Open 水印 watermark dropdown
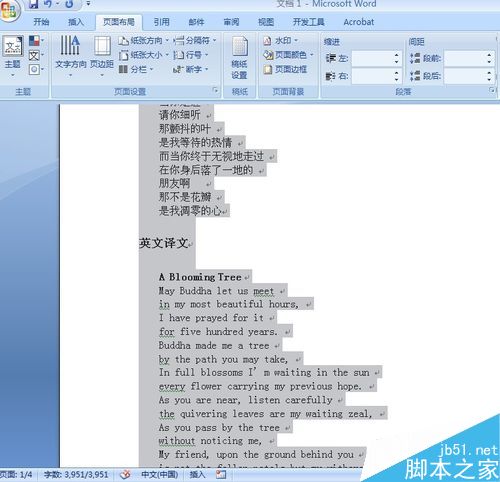 tap(281, 41)
